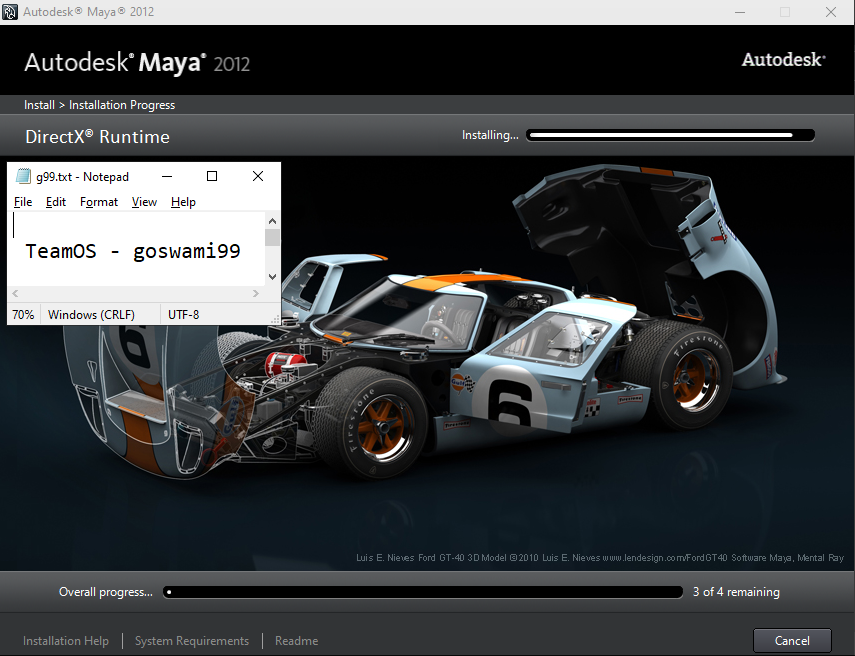Click the Notepad vertical scrollbar thumb
855x656 pixels.
273,238
